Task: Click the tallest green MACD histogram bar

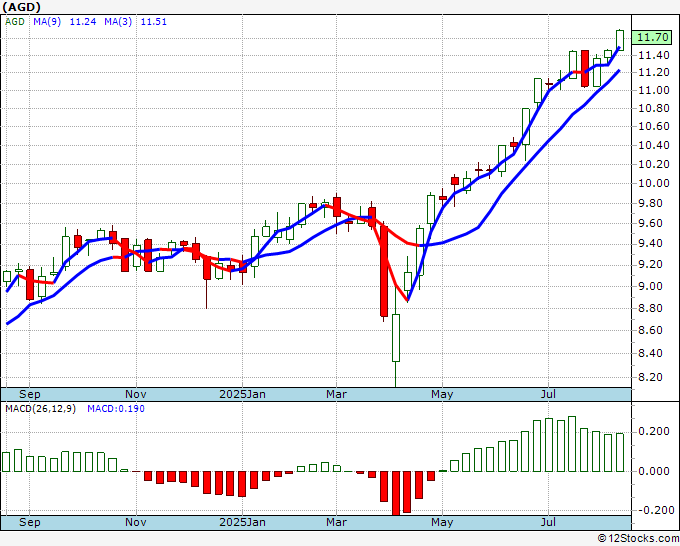Action: tap(572, 444)
